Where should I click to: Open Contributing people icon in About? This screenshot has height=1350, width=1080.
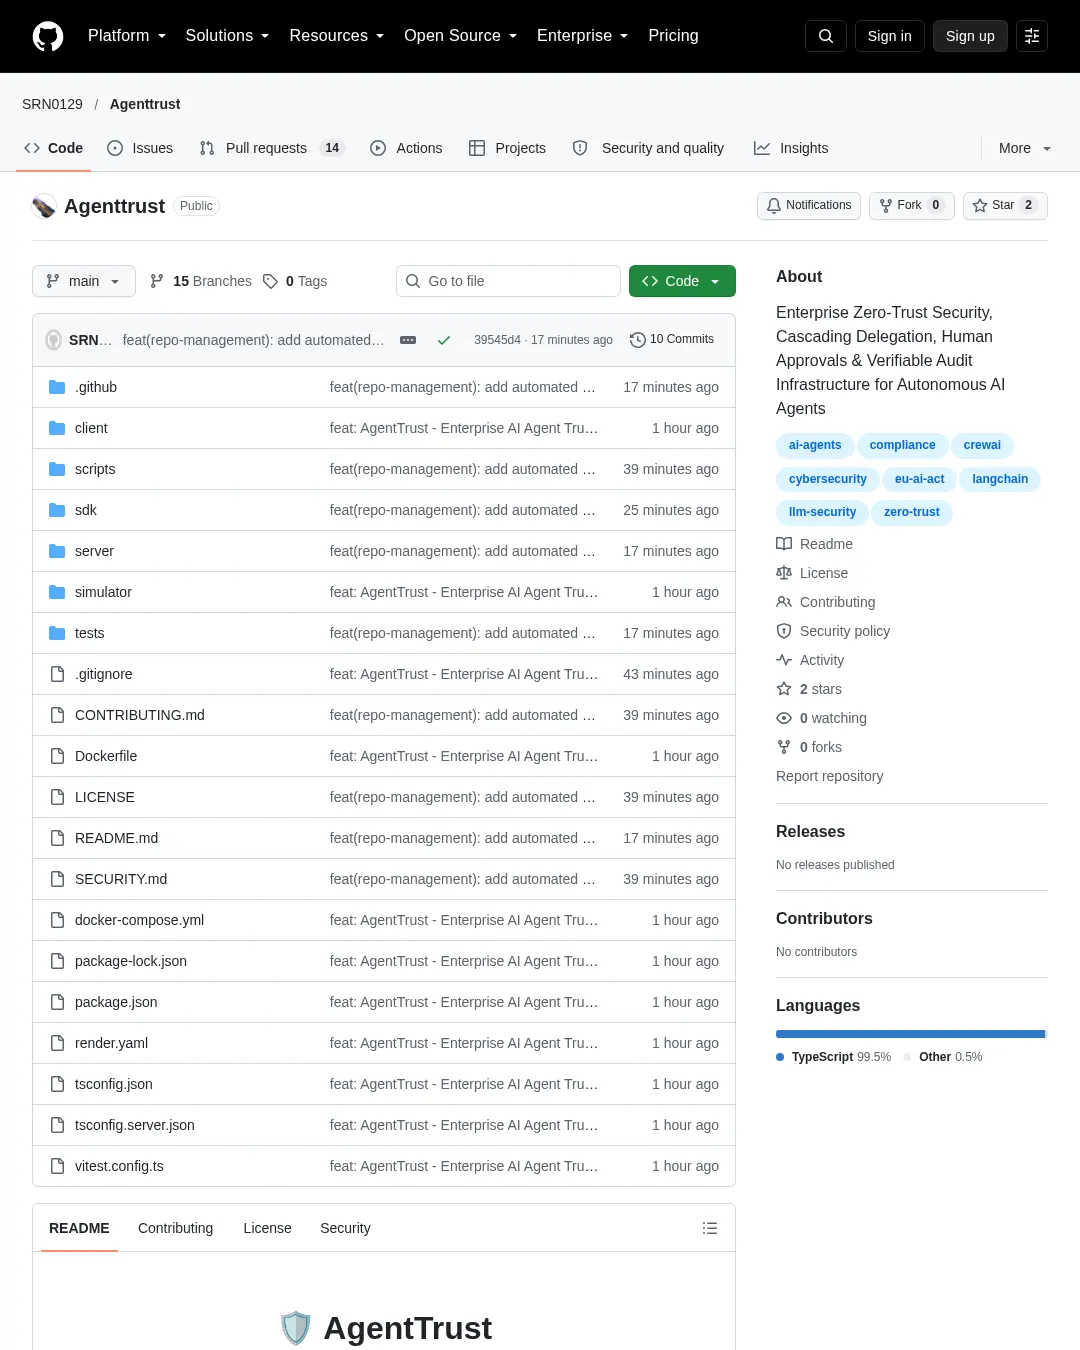(784, 602)
